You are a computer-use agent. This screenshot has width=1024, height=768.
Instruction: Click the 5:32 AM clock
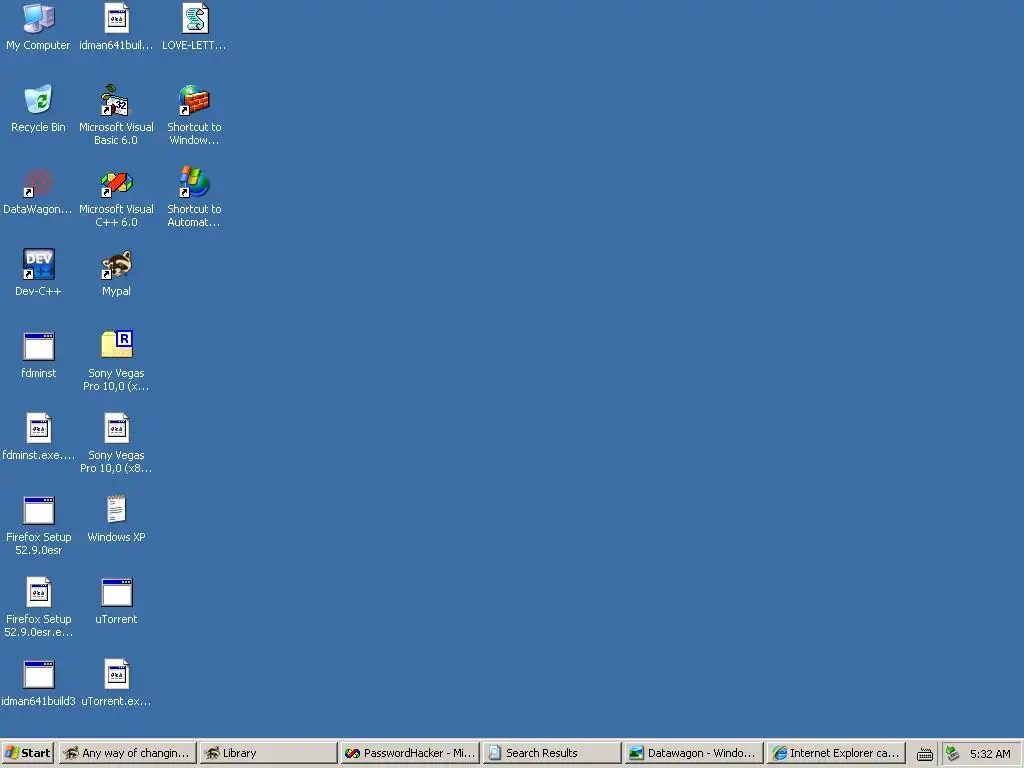990,754
